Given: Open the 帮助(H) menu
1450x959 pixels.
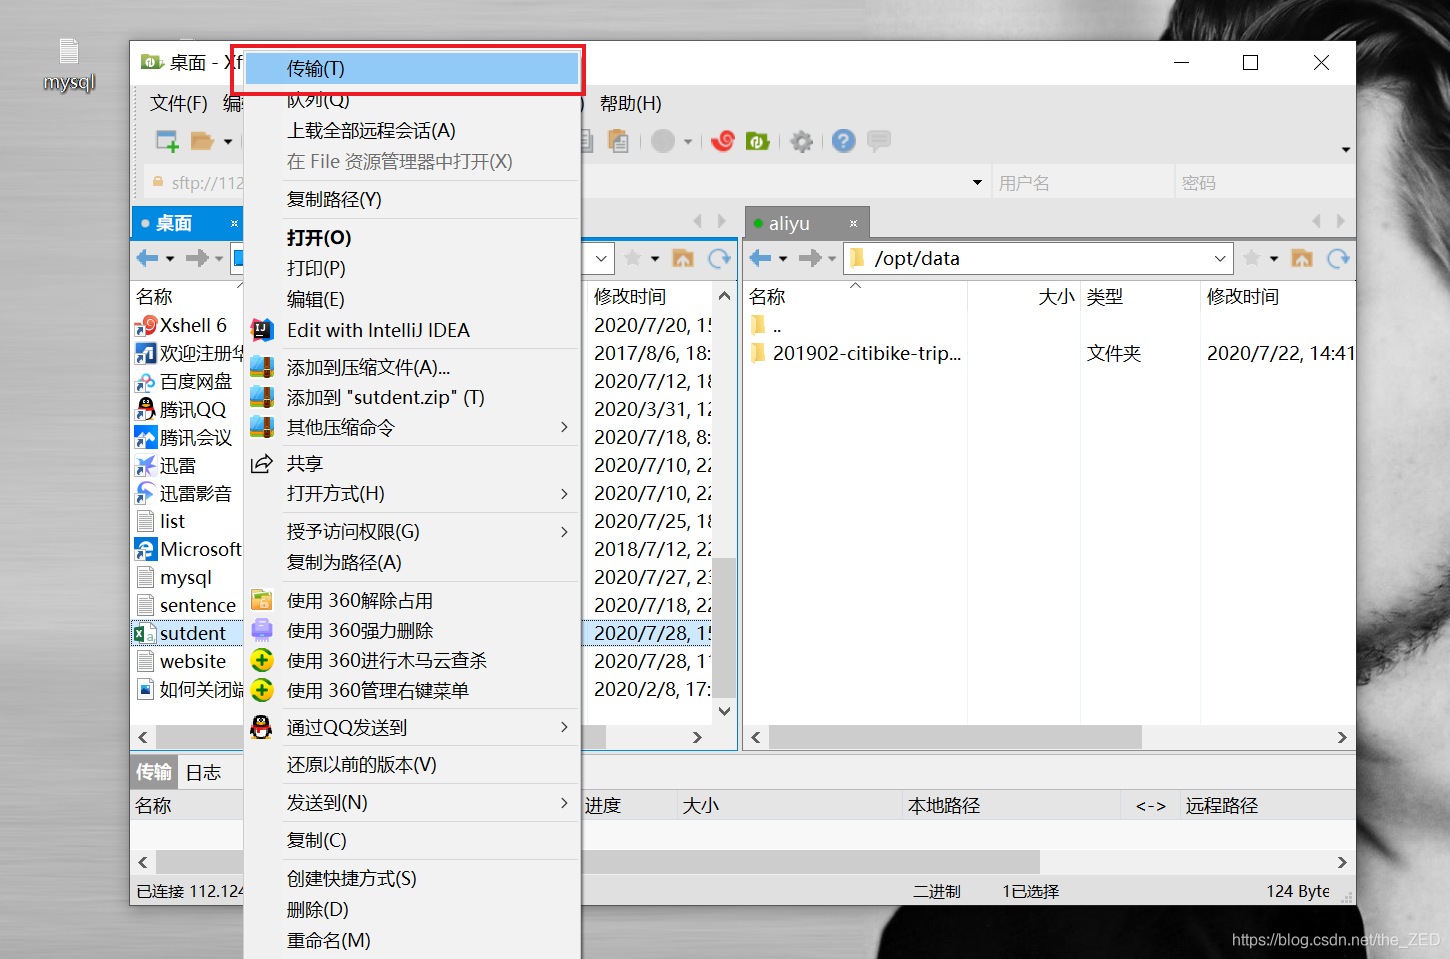Looking at the screenshot, I should pos(631,104).
